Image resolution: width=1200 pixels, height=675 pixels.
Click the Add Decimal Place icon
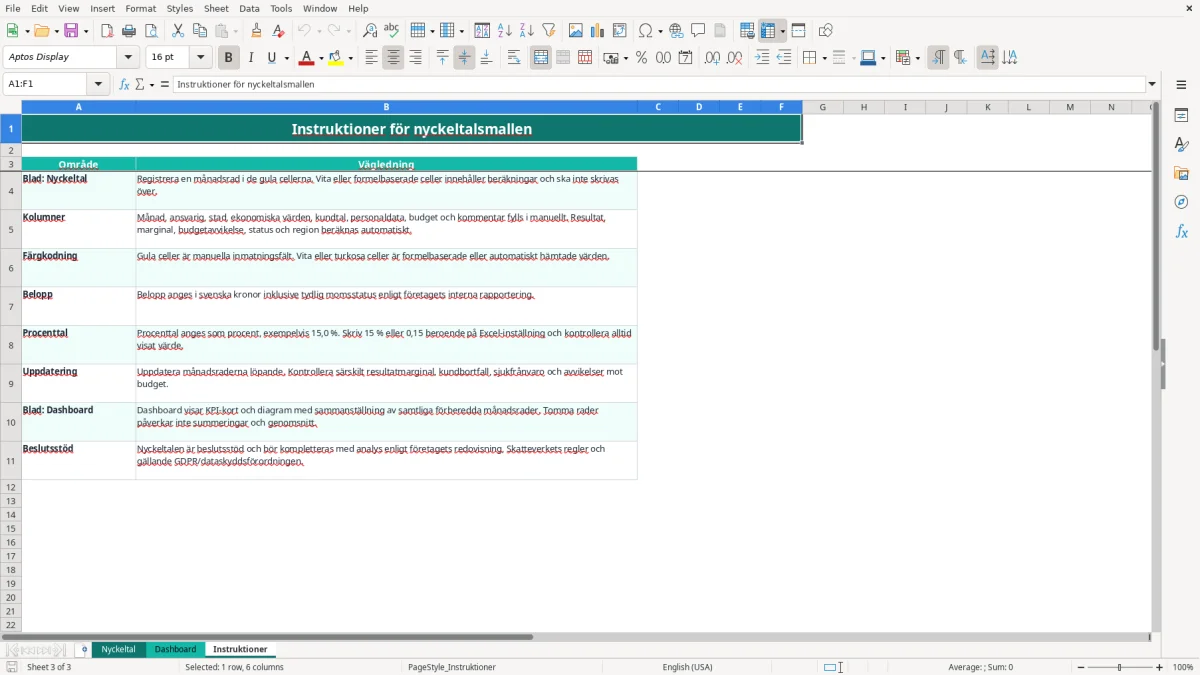712,58
